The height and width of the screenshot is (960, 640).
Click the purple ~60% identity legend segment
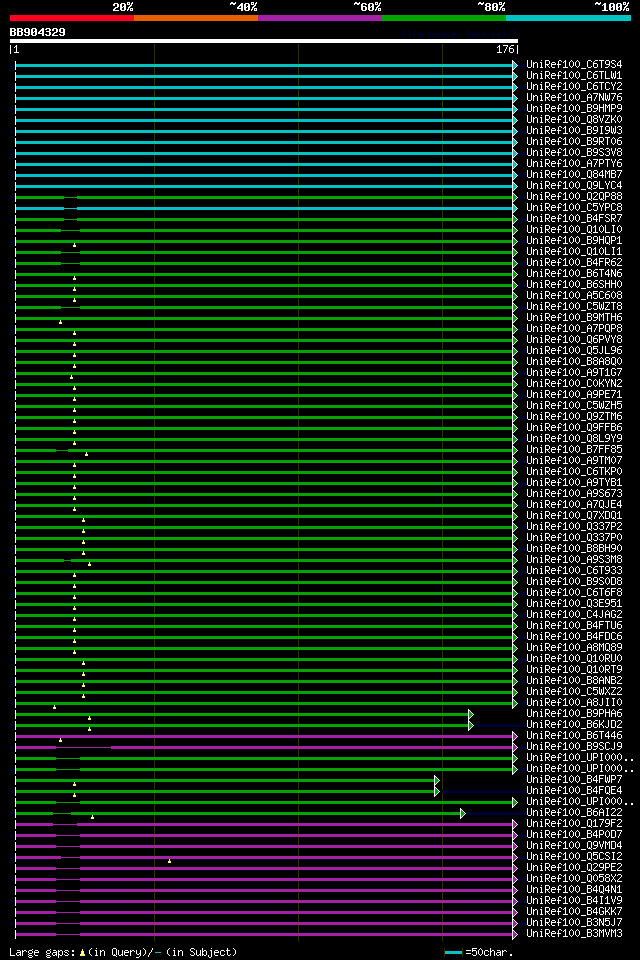[x=320, y=18]
